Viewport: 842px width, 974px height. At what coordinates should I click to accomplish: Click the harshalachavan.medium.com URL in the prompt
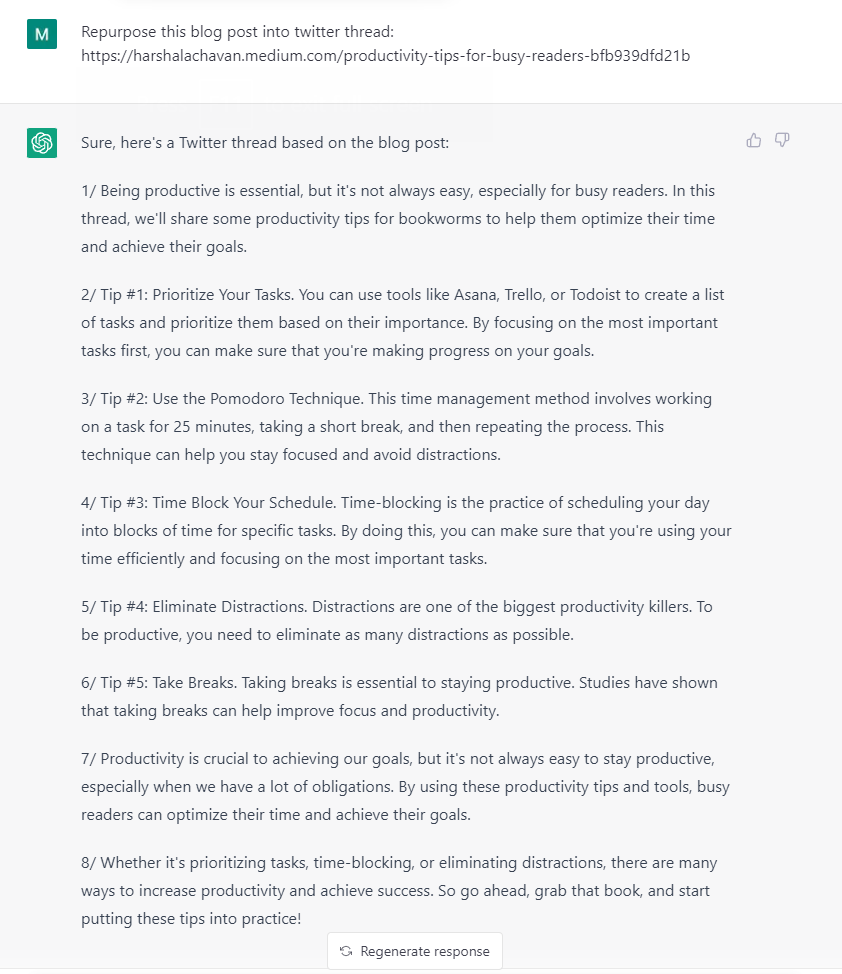click(385, 56)
